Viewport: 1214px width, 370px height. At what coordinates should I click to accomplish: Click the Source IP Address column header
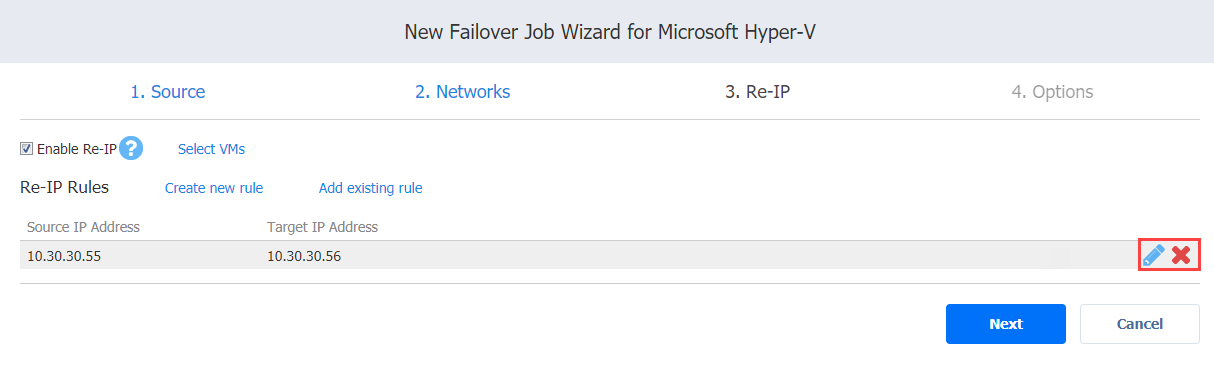(x=83, y=227)
